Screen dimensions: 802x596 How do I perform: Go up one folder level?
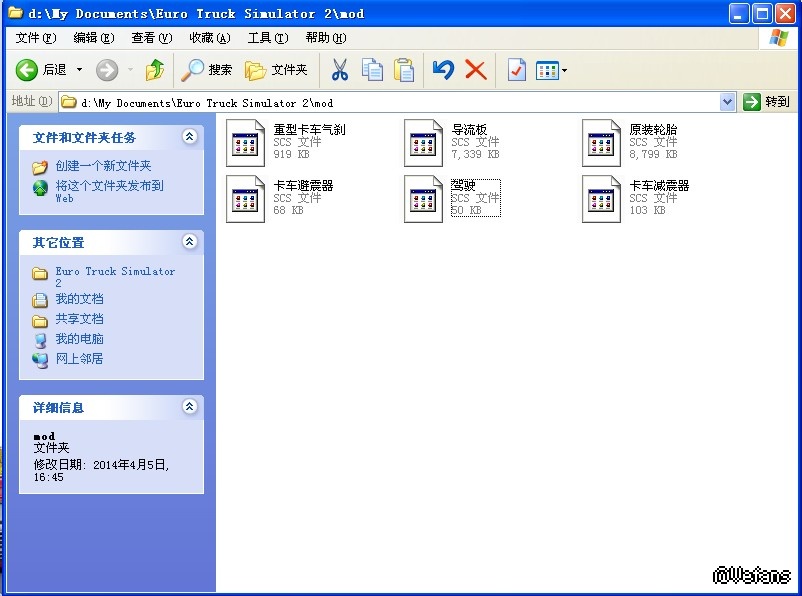click(x=154, y=70)
